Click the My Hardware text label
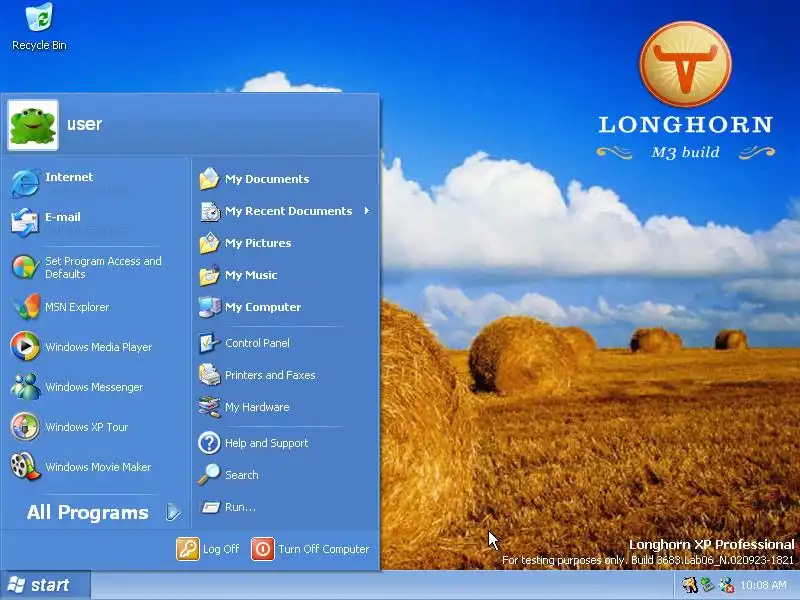The width and height of the screenshot is (800, 600). pos(257,407)
